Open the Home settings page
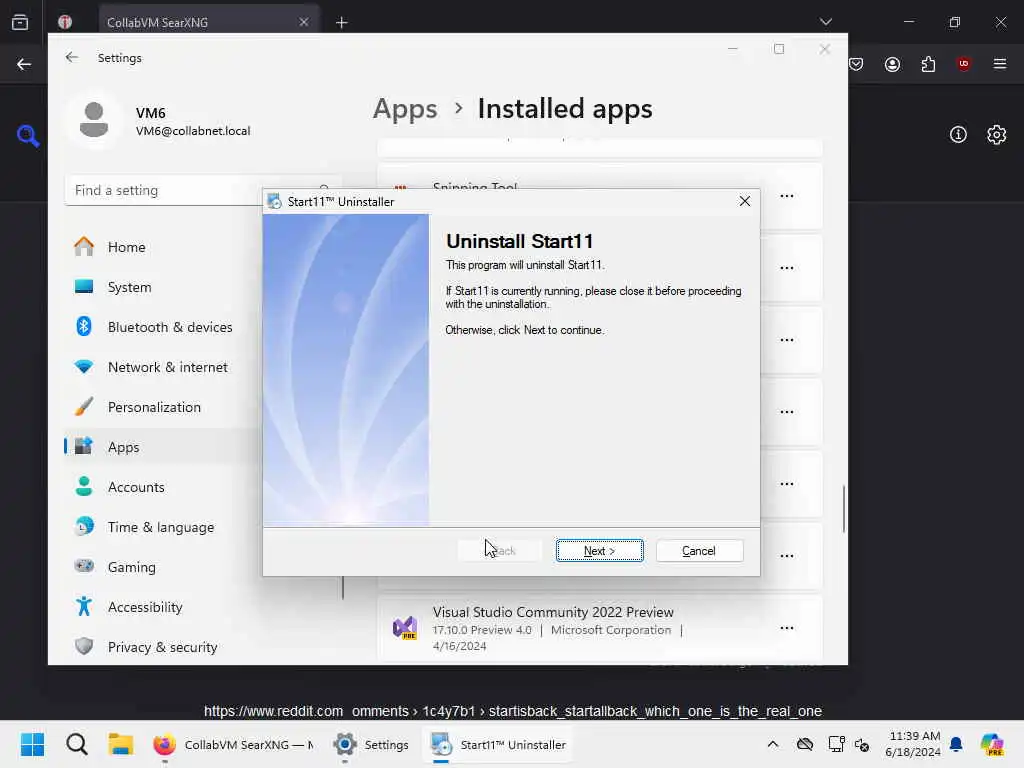Image resolution: width=1024 pixels, height=768 pixels. tap(163, 247)
